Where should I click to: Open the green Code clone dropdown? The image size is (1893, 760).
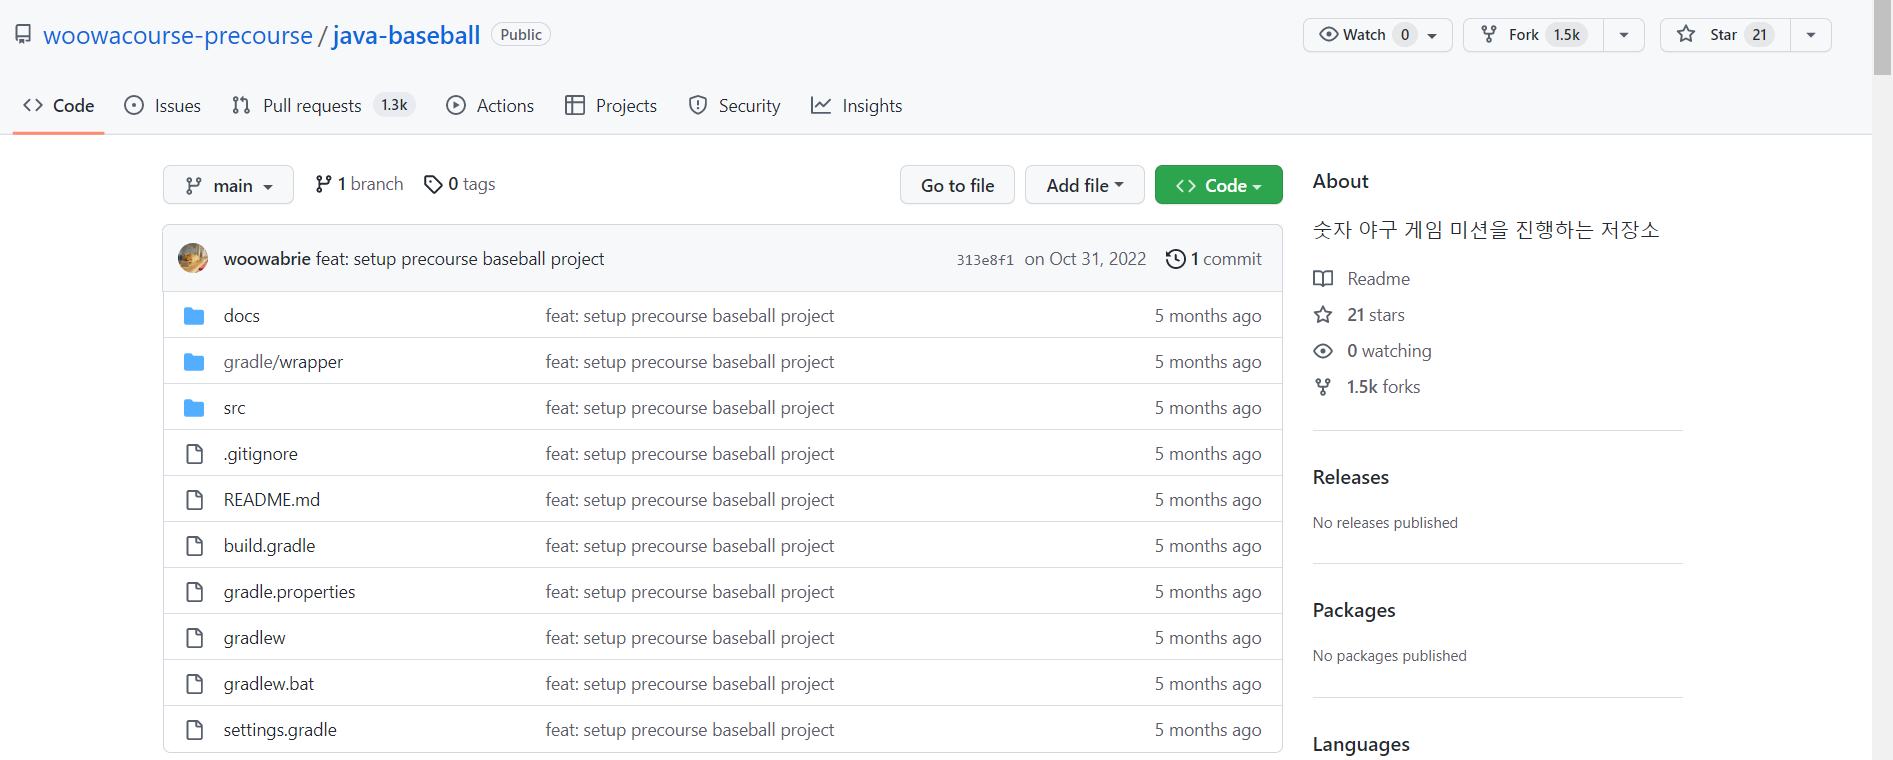tap(1218, 185)
